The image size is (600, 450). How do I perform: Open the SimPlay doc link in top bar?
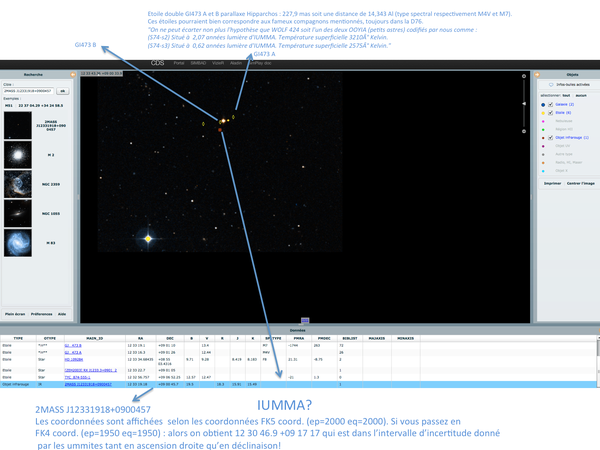pos(260,63)
